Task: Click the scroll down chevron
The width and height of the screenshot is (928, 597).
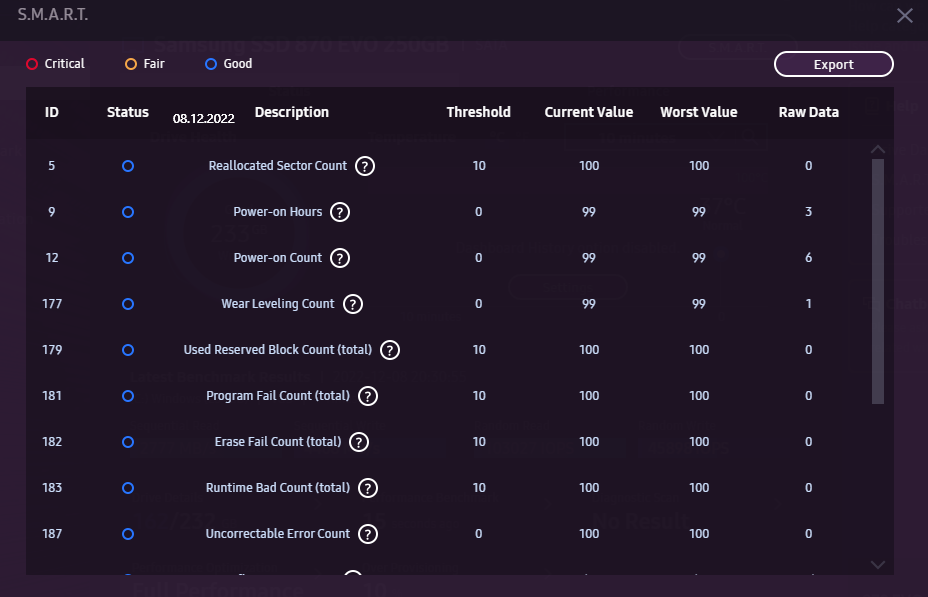Action: pyautogui.click(x=878, y=565)
